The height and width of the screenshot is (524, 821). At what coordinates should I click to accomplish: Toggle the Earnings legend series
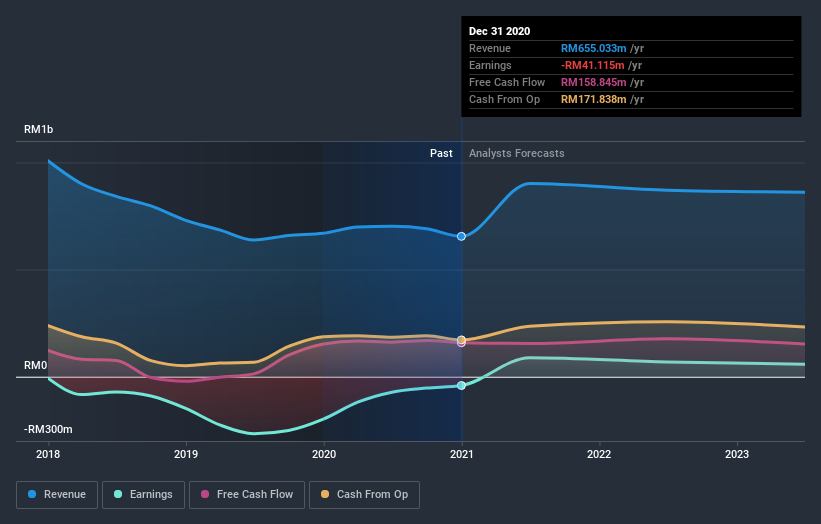[143, 495]
